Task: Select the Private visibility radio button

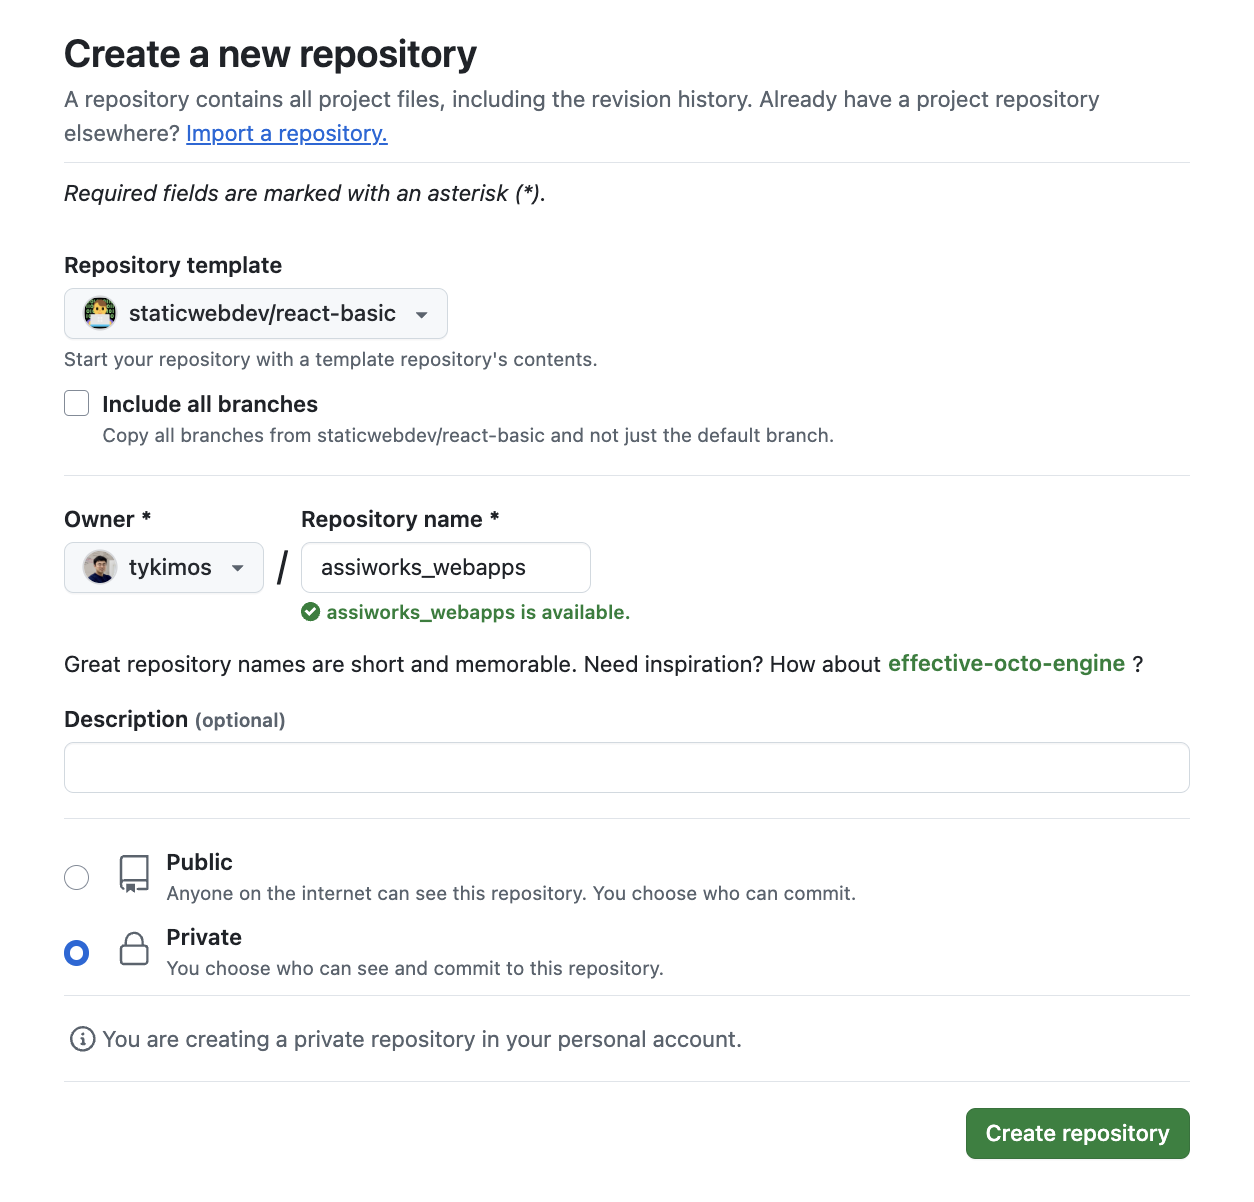Action: 77,953
